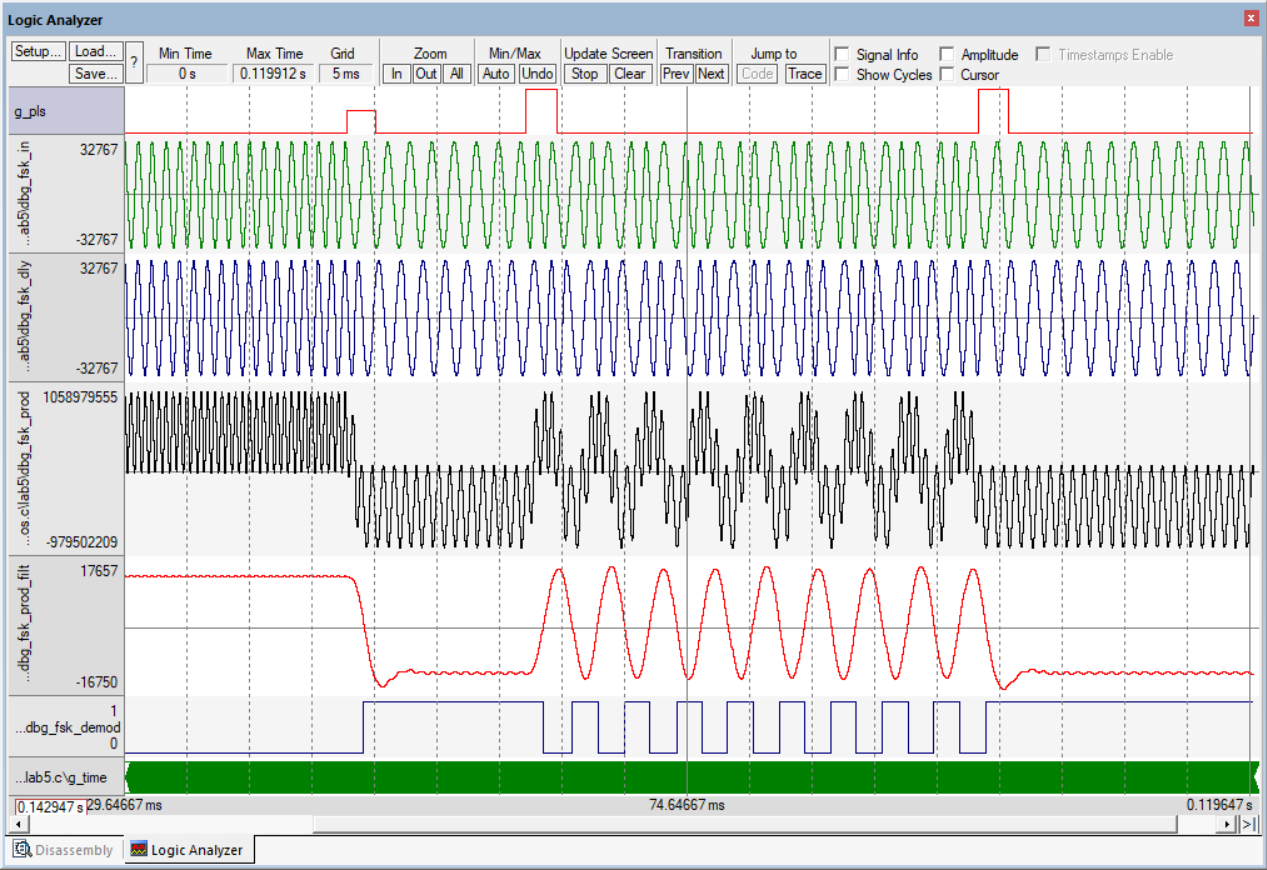This screenshot has height=870, width=1267.
Task: Enable the Signal Info checkbox
Action: 843,55
